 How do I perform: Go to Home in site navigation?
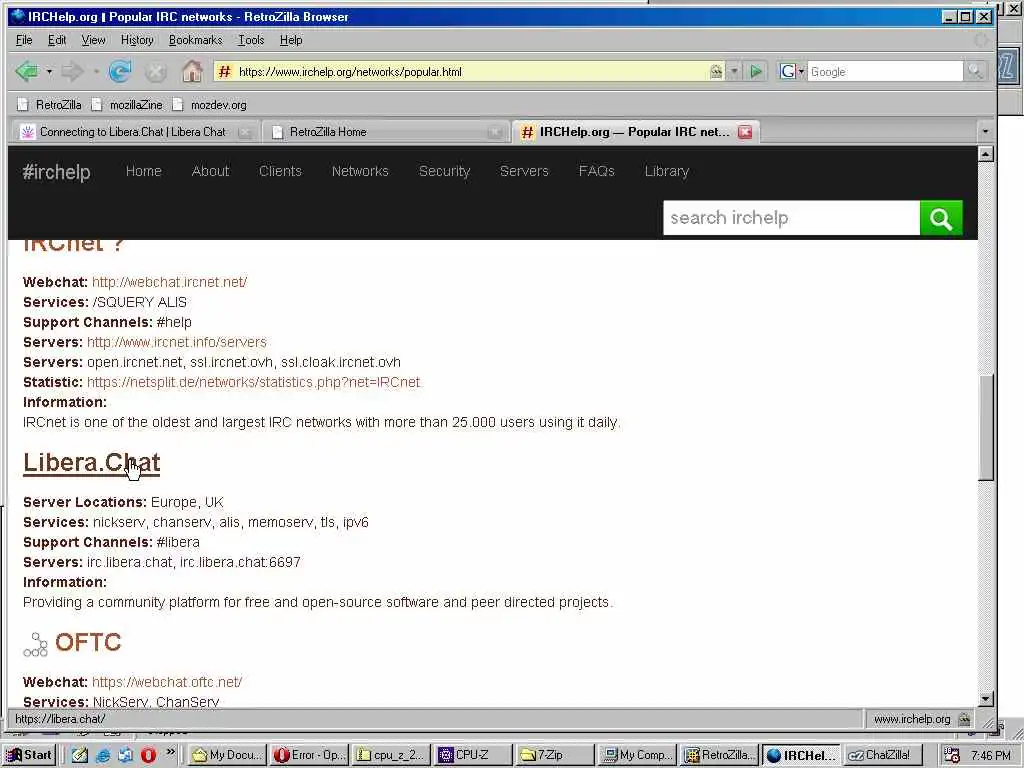(144, 171)
